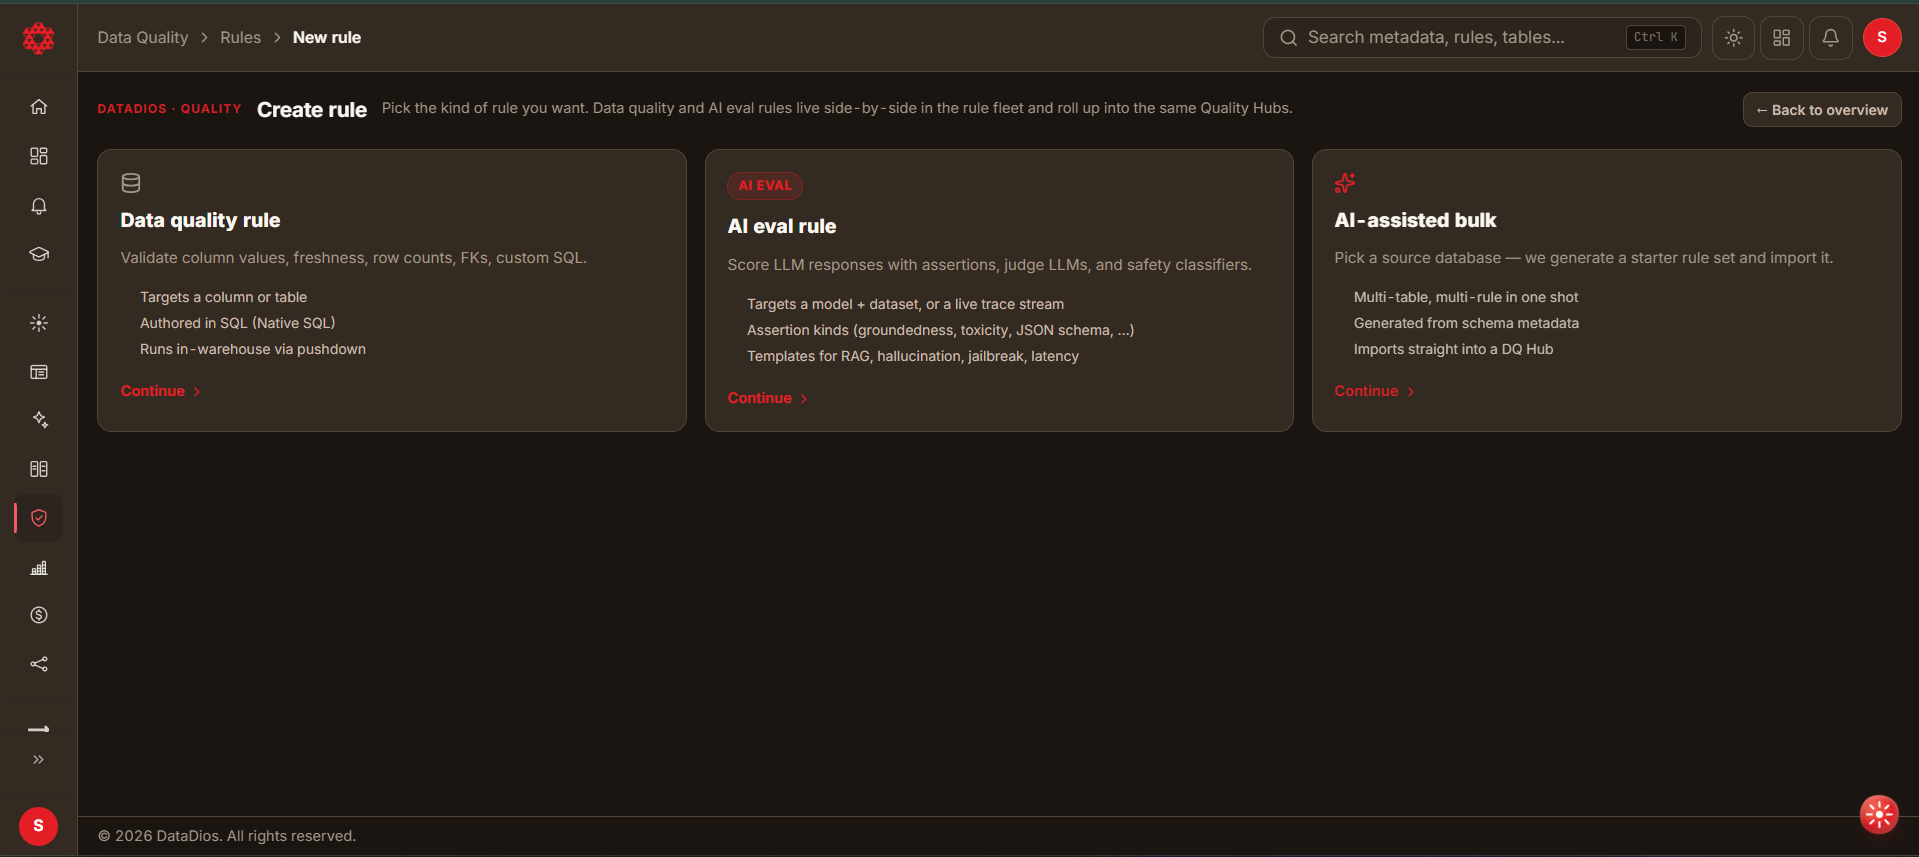Image resolution: width=1919 pixels, height=857 pixels.
Task: Click the database icon on Data quality card
Action: pyautogui.click(x=131, y=183)
